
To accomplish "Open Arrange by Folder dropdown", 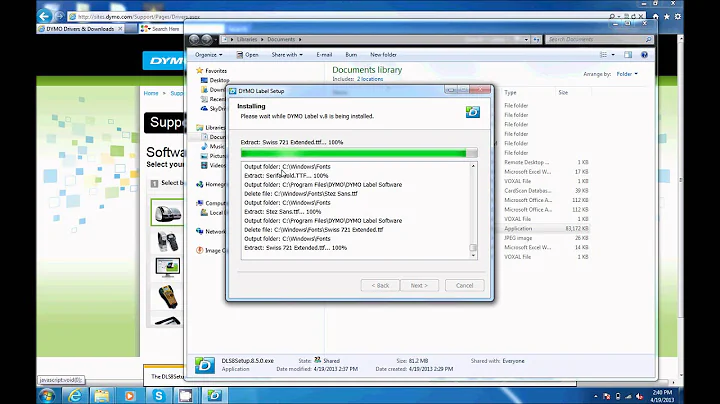I will [x=627, y=74].
